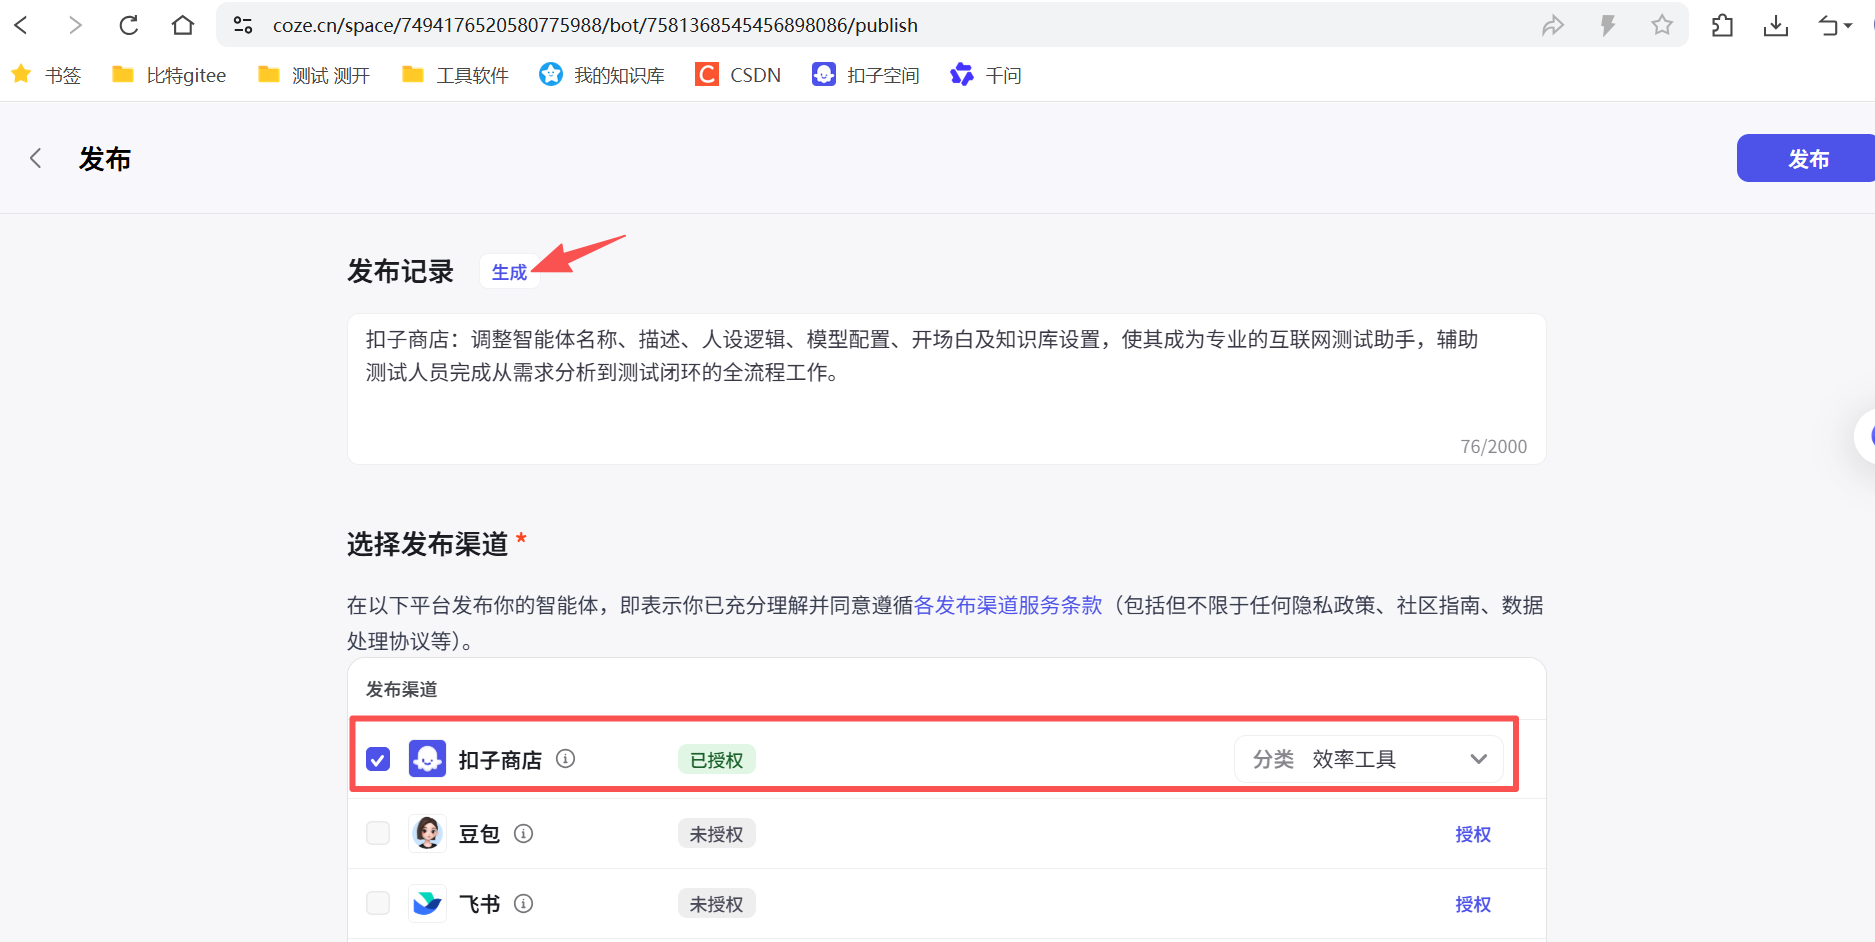
Task: Open the 工具软件 bookmark folder
Action: 456,75
